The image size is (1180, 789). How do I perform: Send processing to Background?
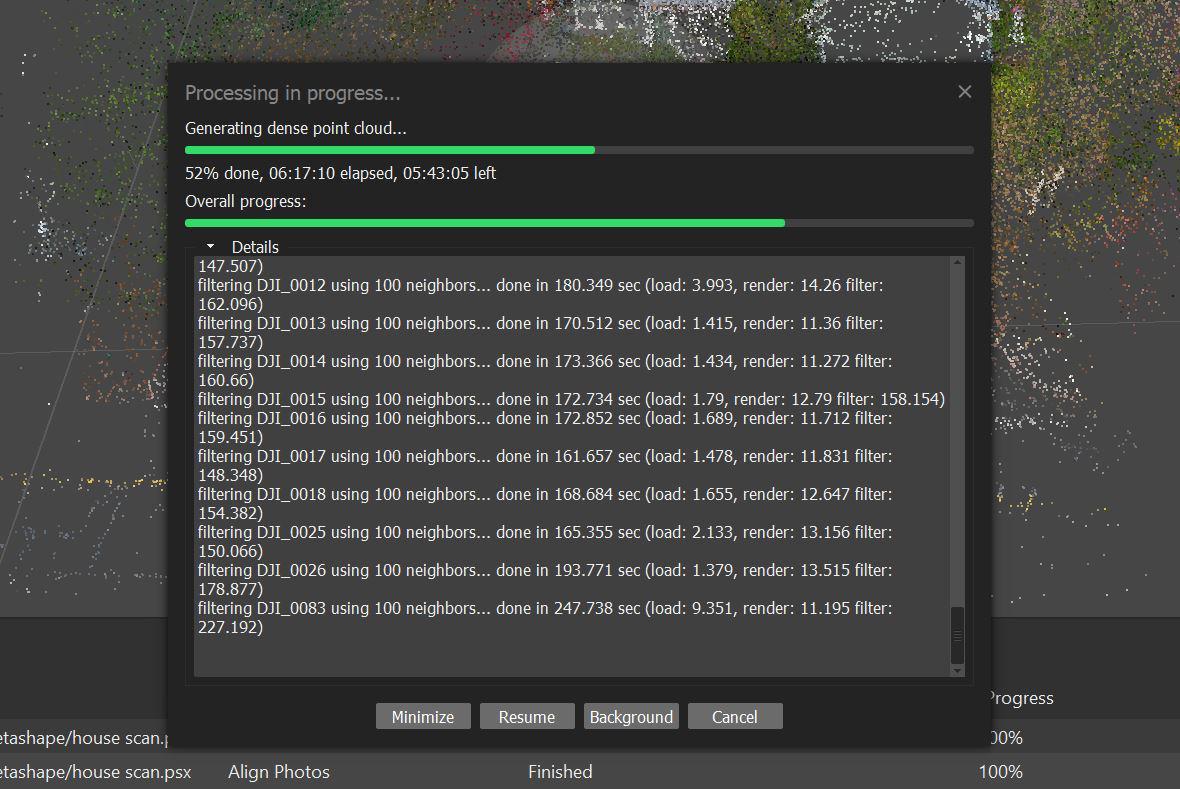630,716
